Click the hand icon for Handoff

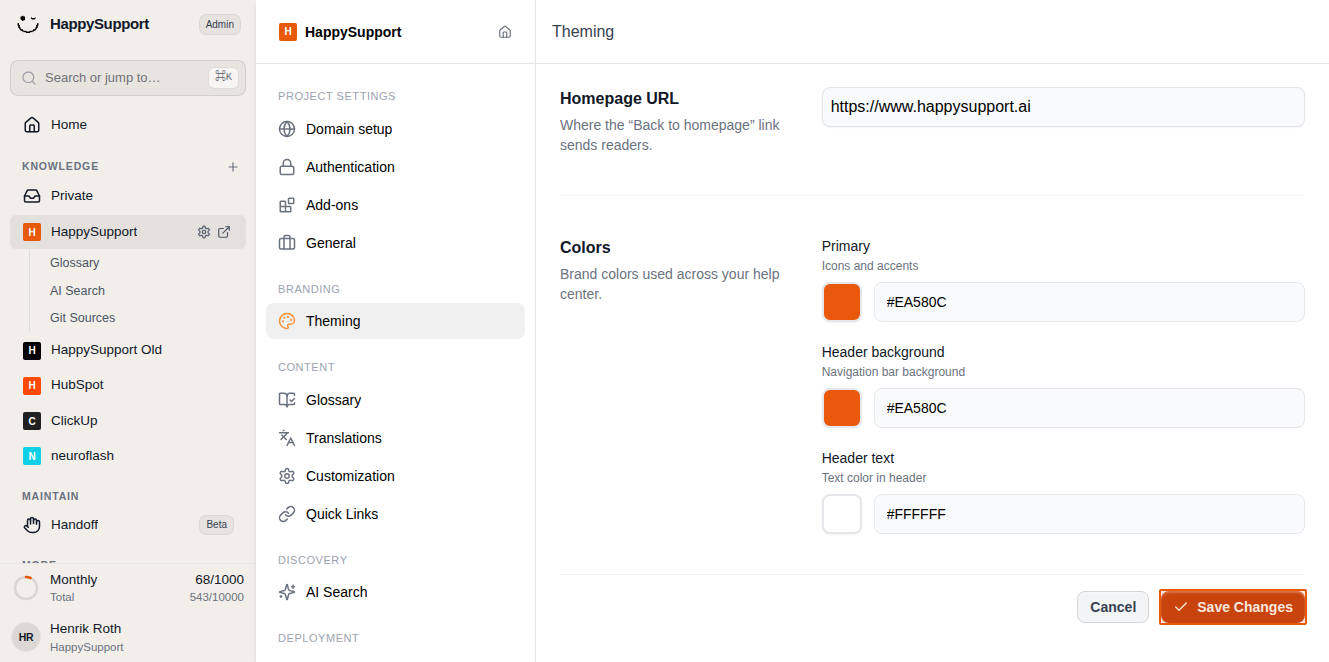tap(32, 525)
